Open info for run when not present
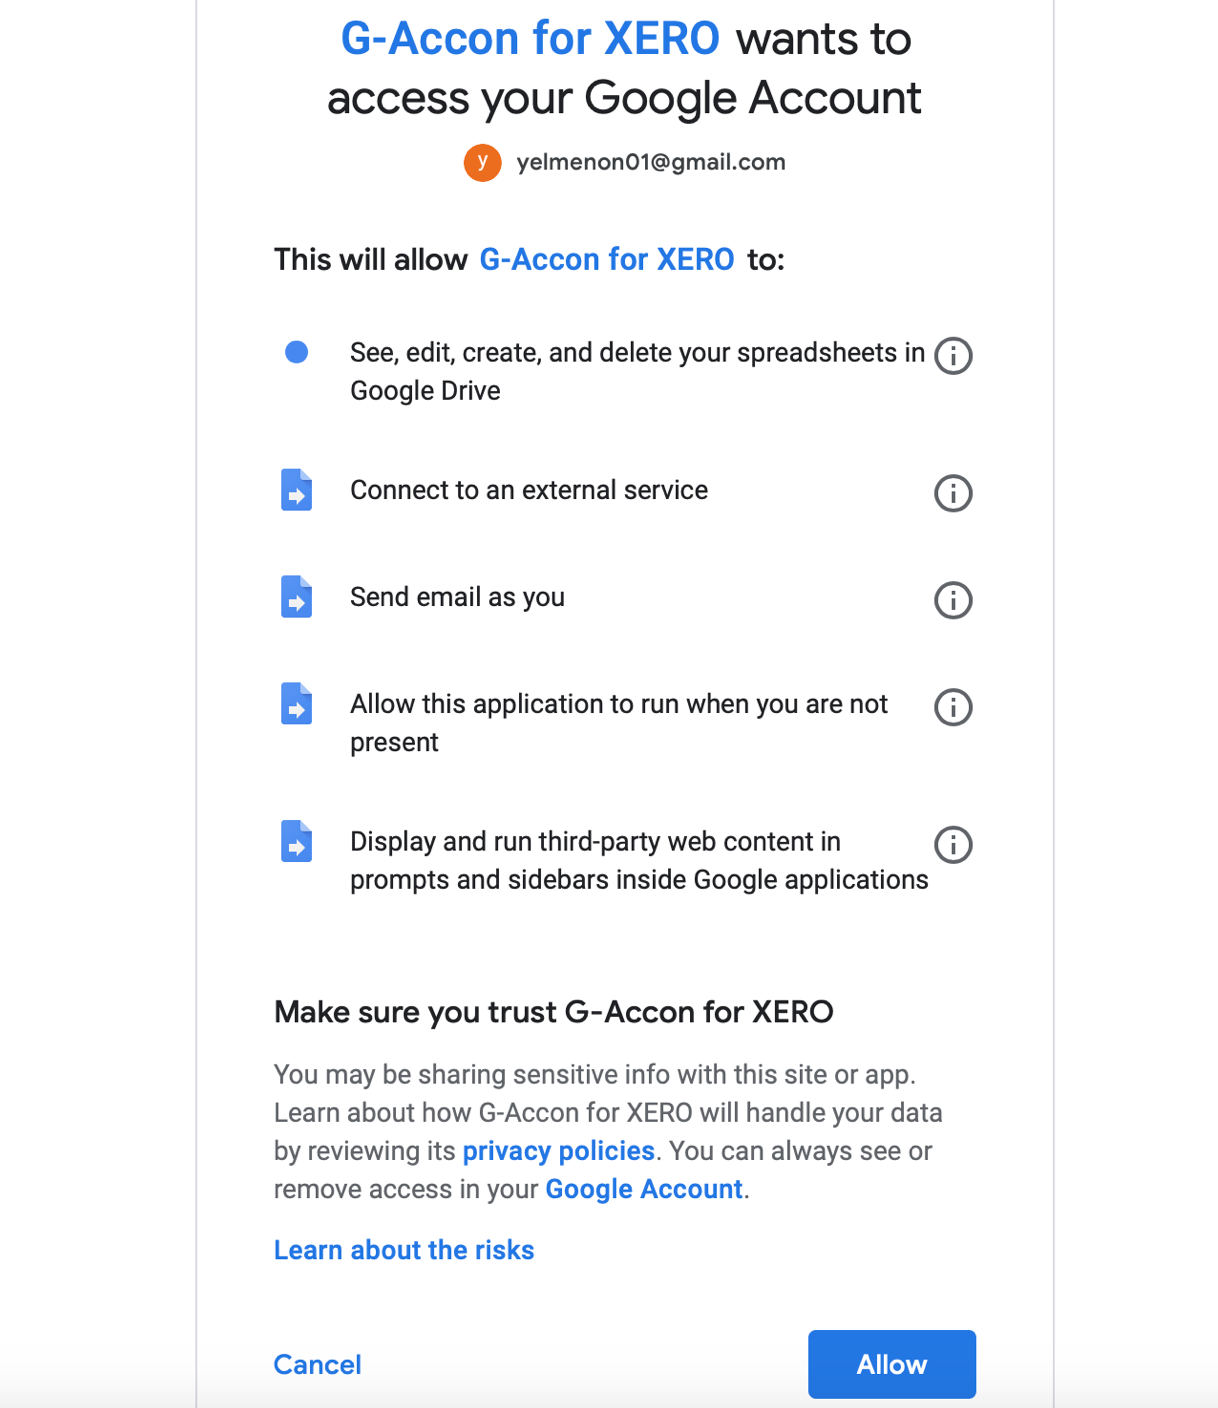This screenshot has height=1408, width=1218. [x=953, y=707]
